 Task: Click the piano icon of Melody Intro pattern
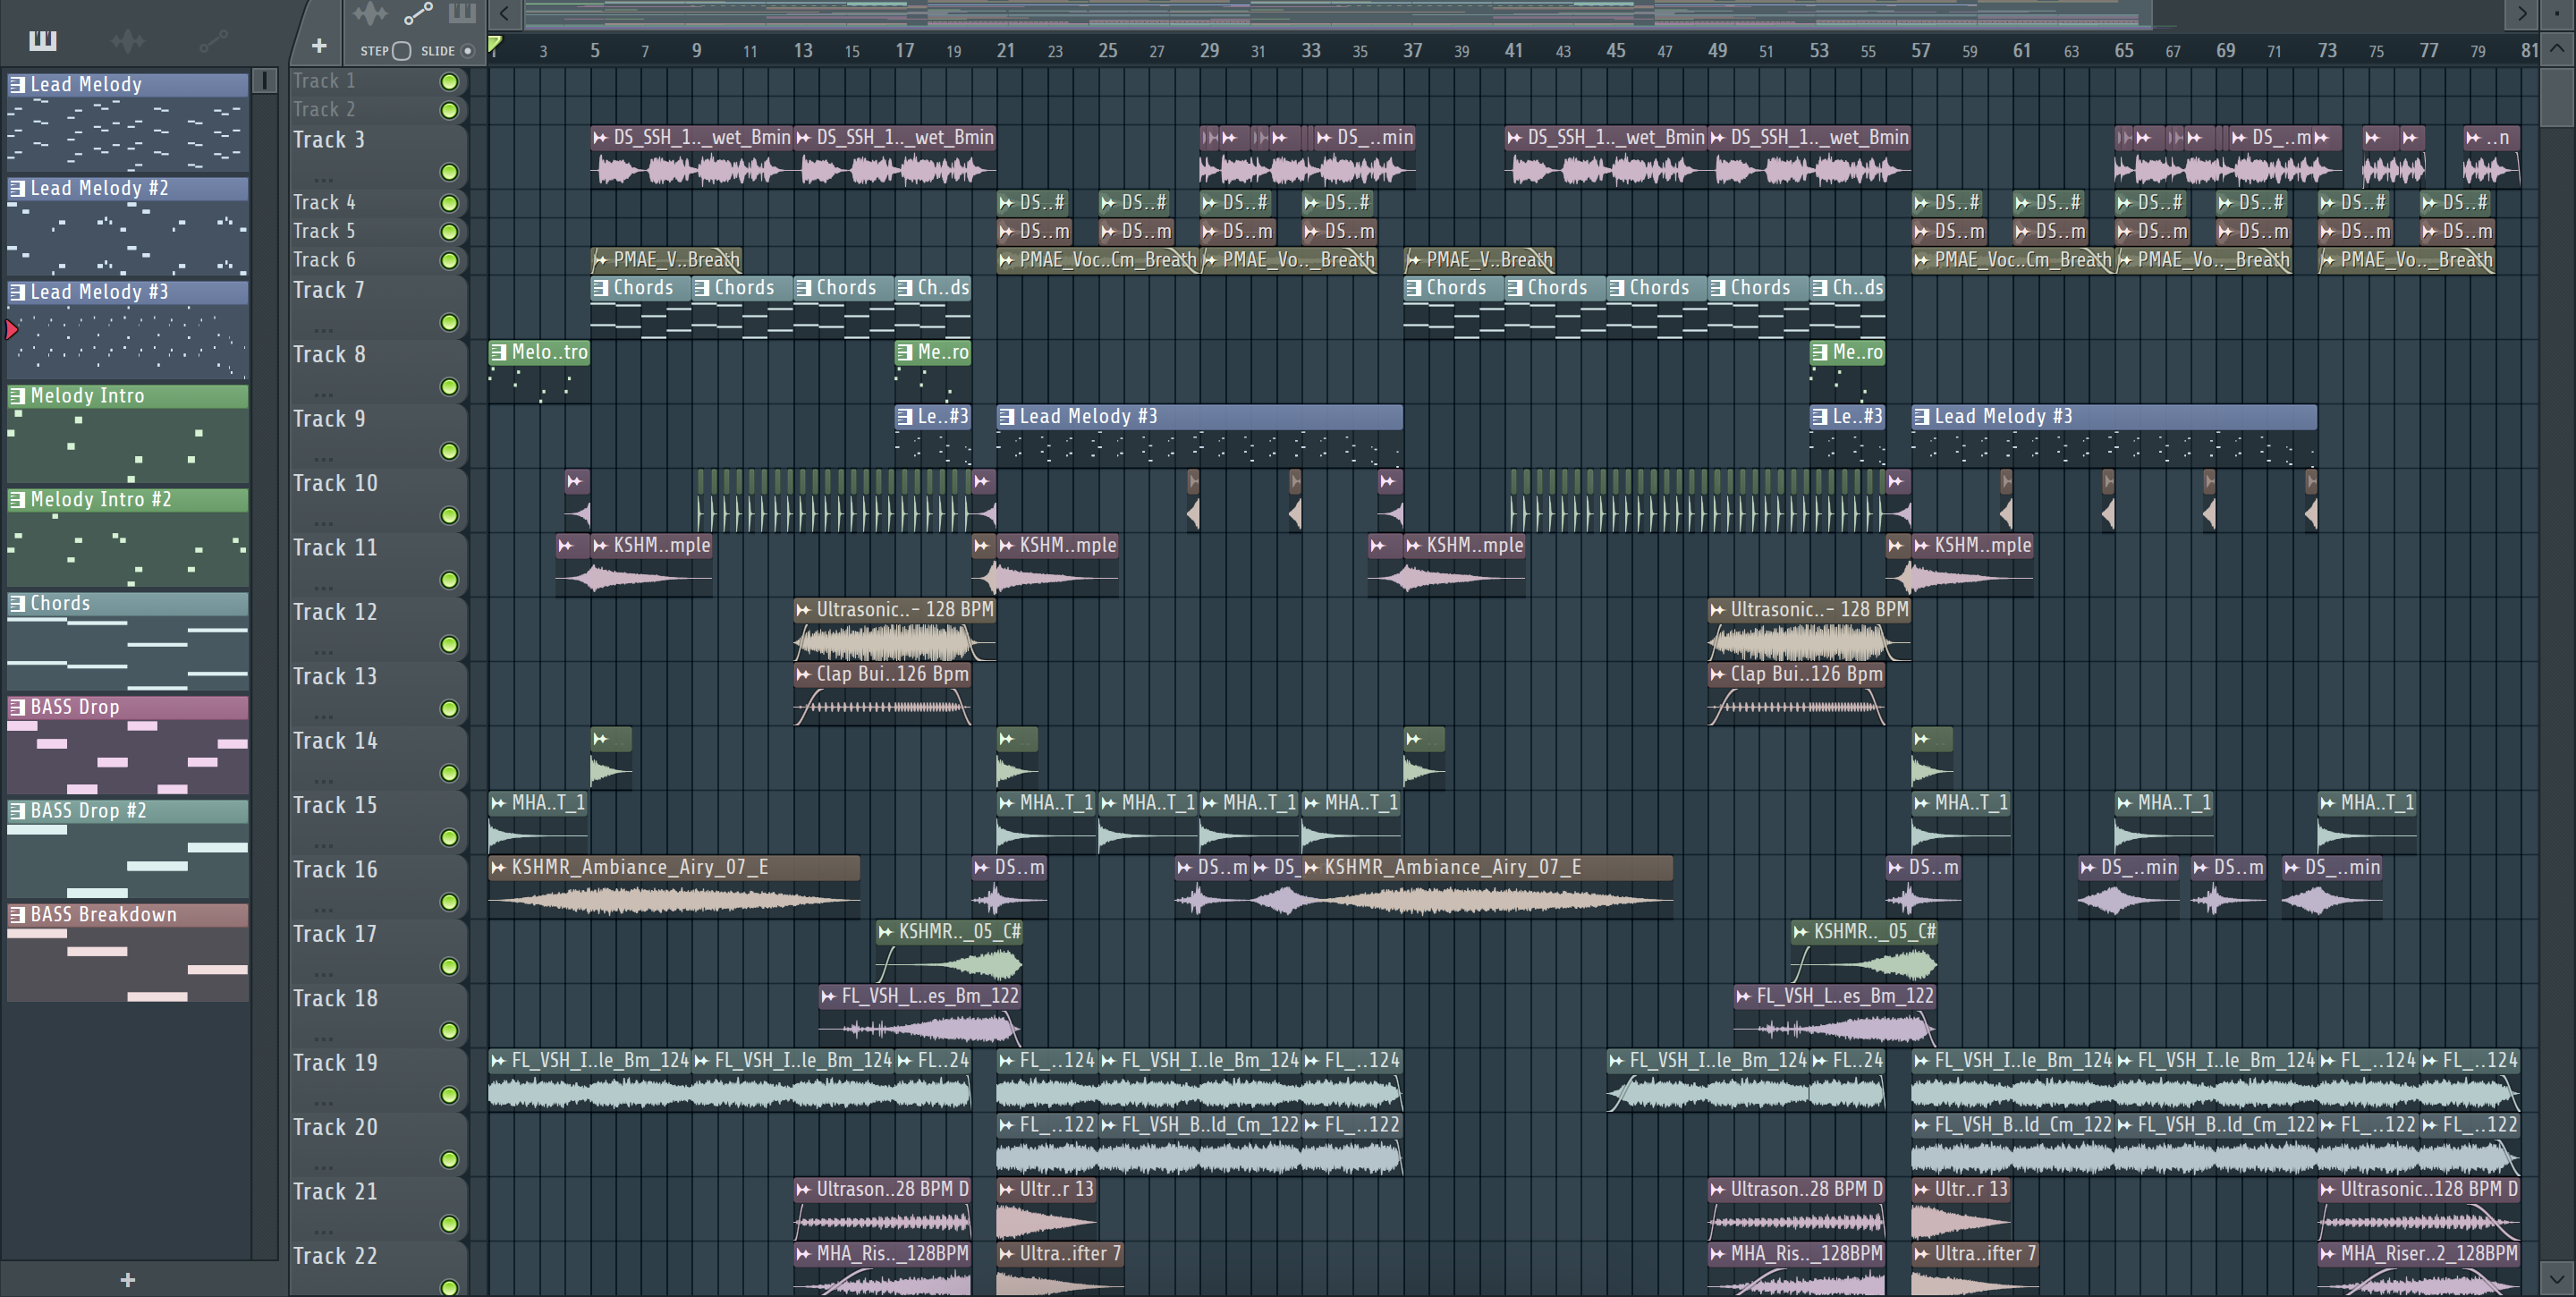point(17,396)
